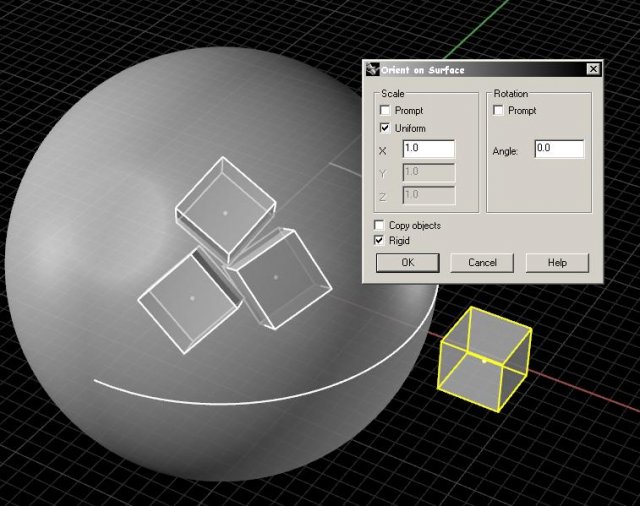The height and width of the screenshot is (506, 640).
Task: Click the Orient on Surface title text
Action: 423,70
